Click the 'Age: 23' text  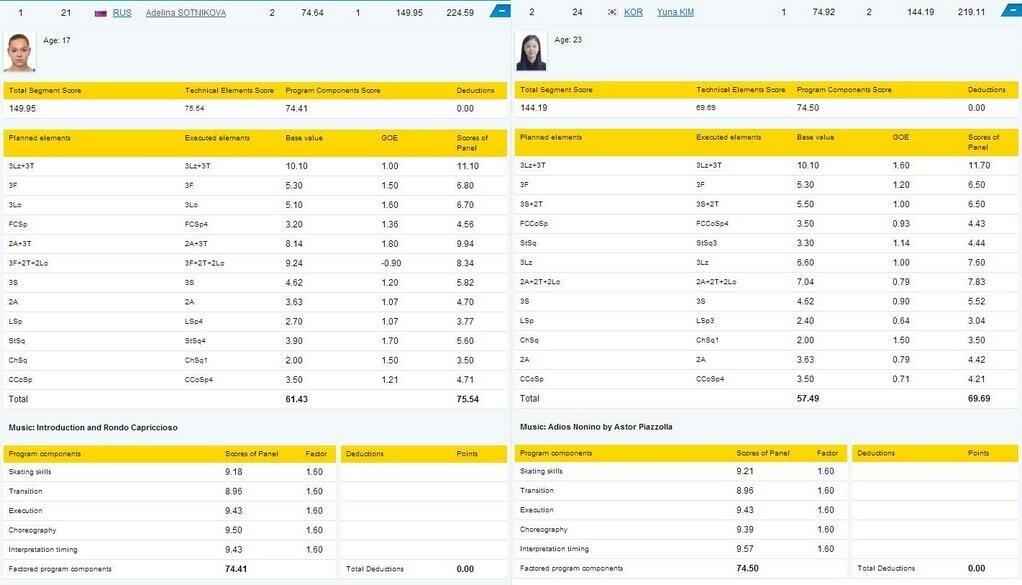coord(568,40)
